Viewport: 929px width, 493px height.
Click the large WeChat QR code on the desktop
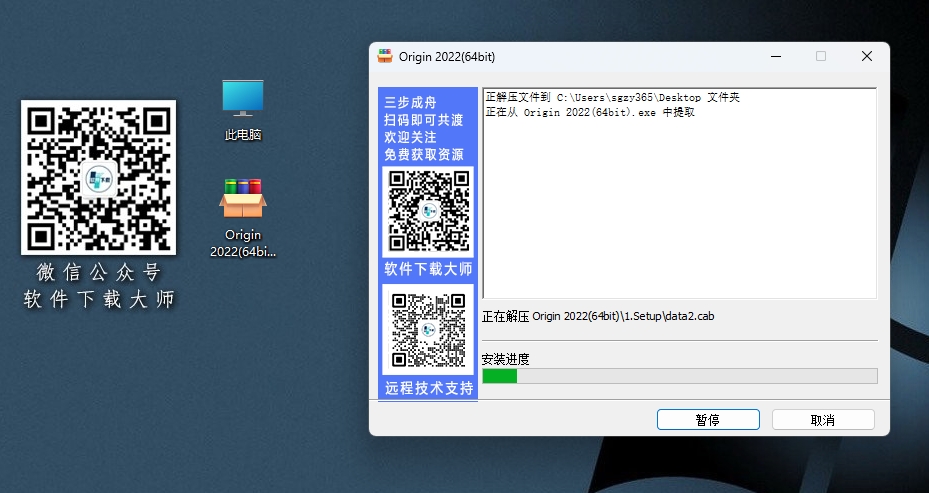[98, 178]
